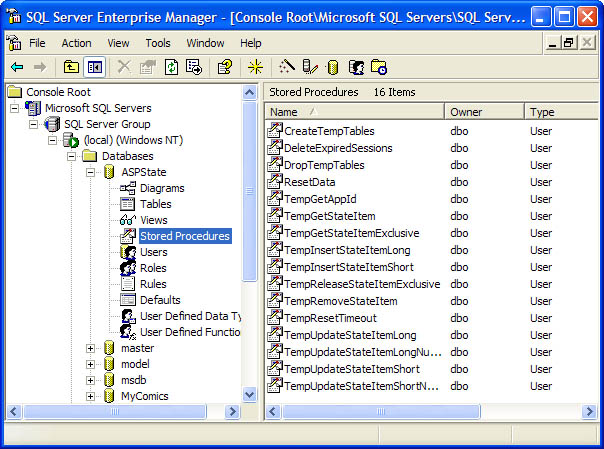Select the Stored Procedures tree node

[x=185, y=236]
